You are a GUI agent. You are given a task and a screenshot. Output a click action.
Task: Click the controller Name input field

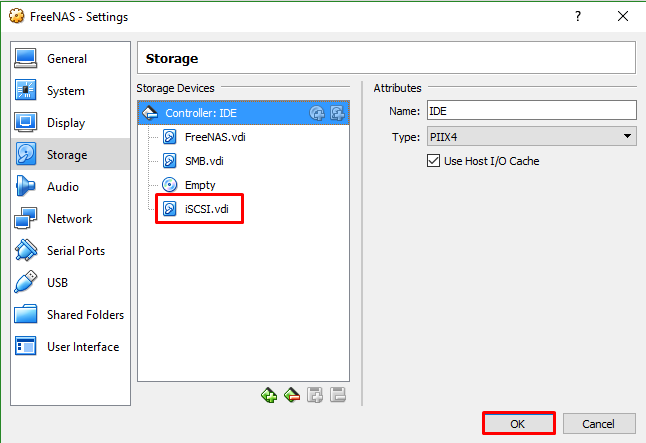pyautogui.click(x=531, y=110)
